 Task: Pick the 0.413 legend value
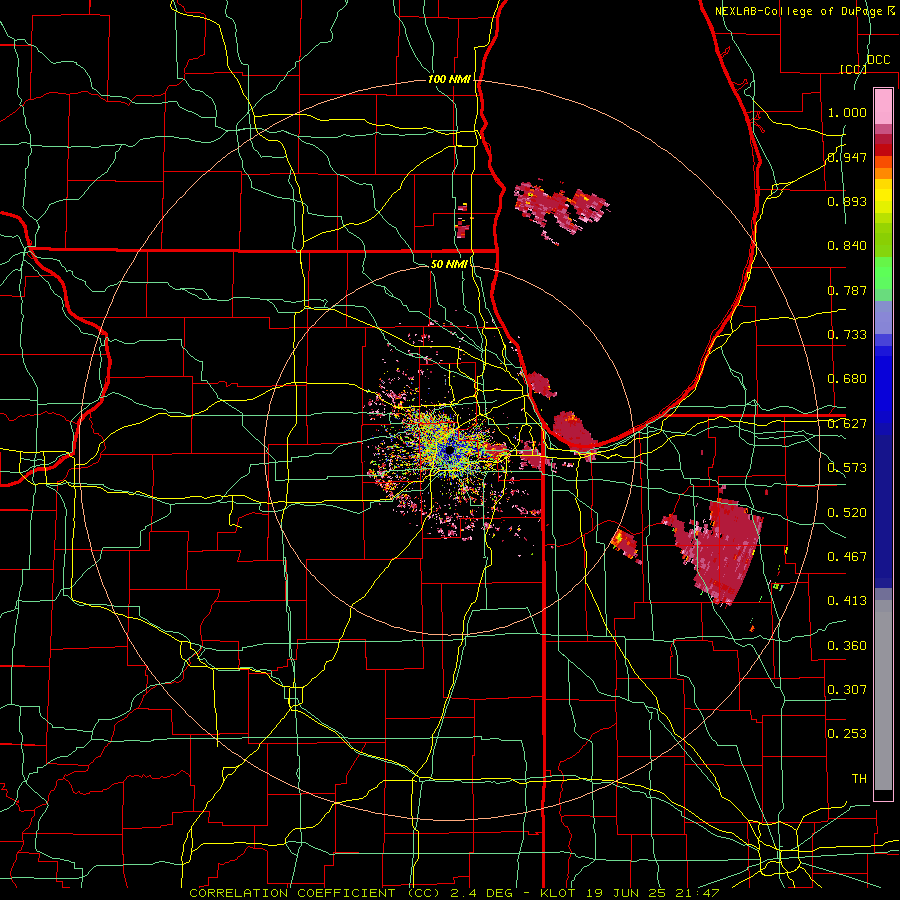847,601
